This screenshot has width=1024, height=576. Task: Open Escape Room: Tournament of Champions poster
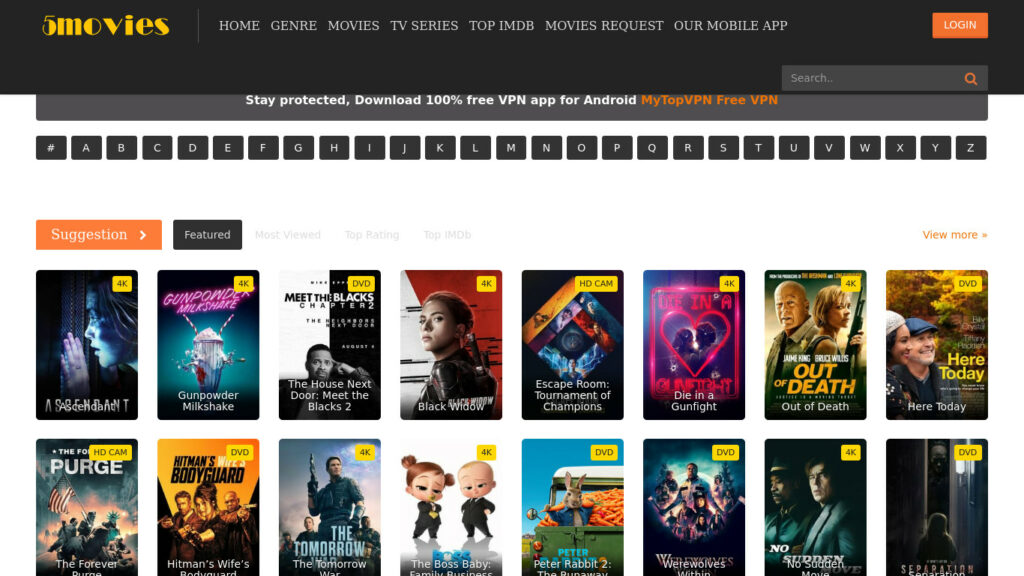573,345
